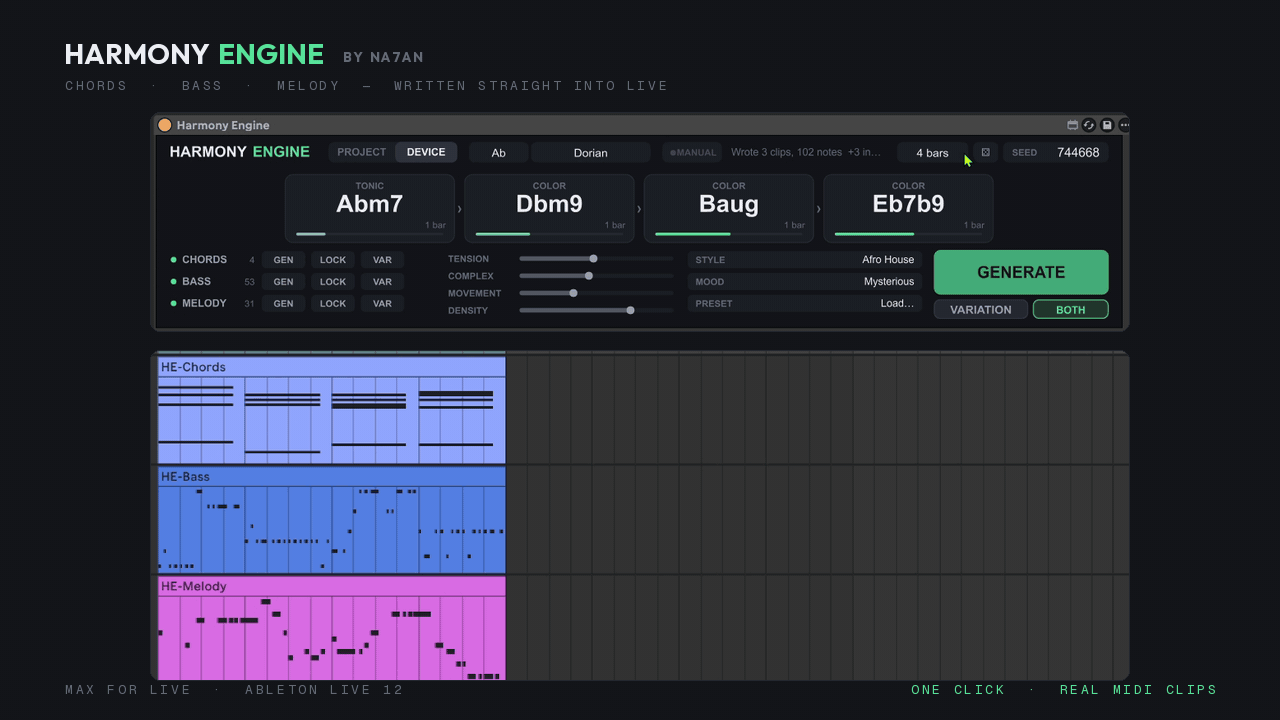Randomize the seed with the dice icon

[x=986, y=152]
